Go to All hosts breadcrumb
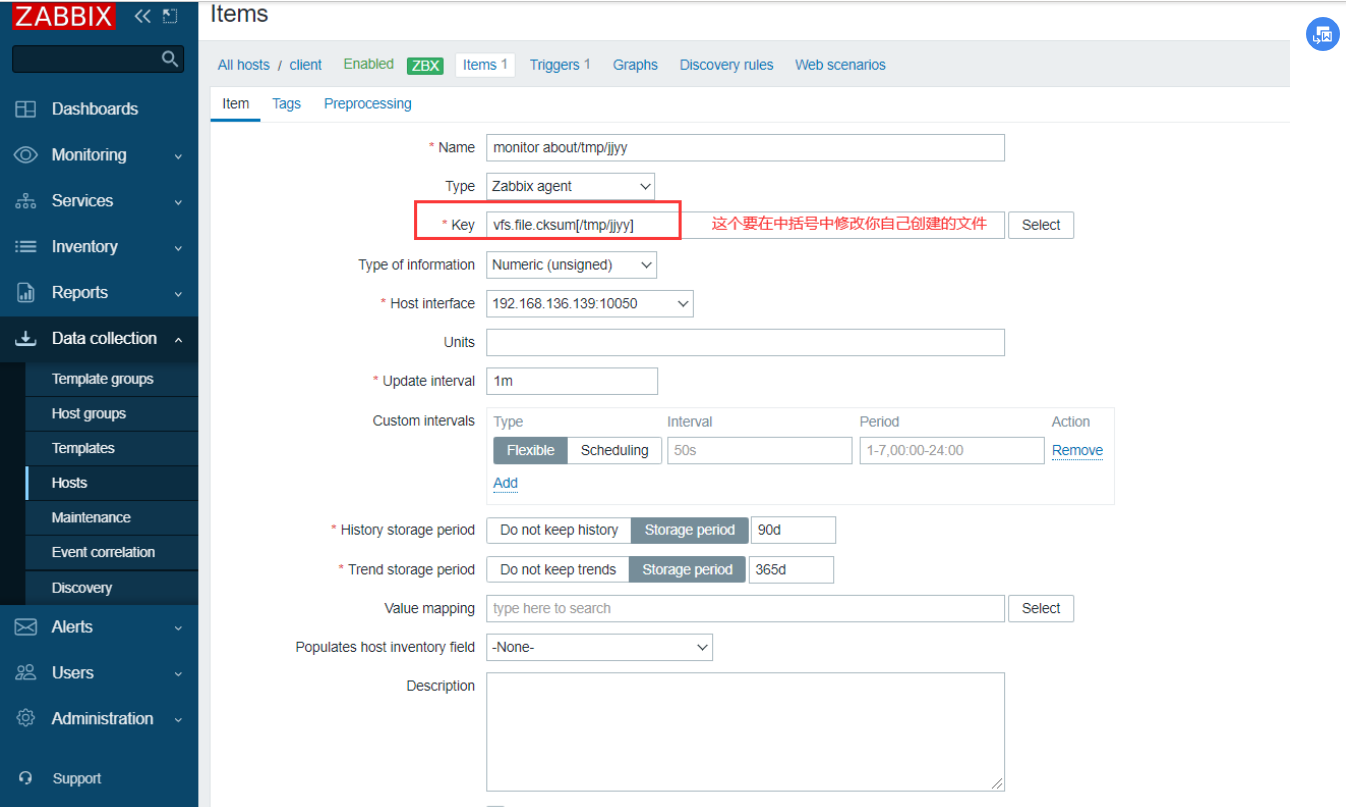The height and width of the screenshot is (807, 1346). (x=244, y=65)
